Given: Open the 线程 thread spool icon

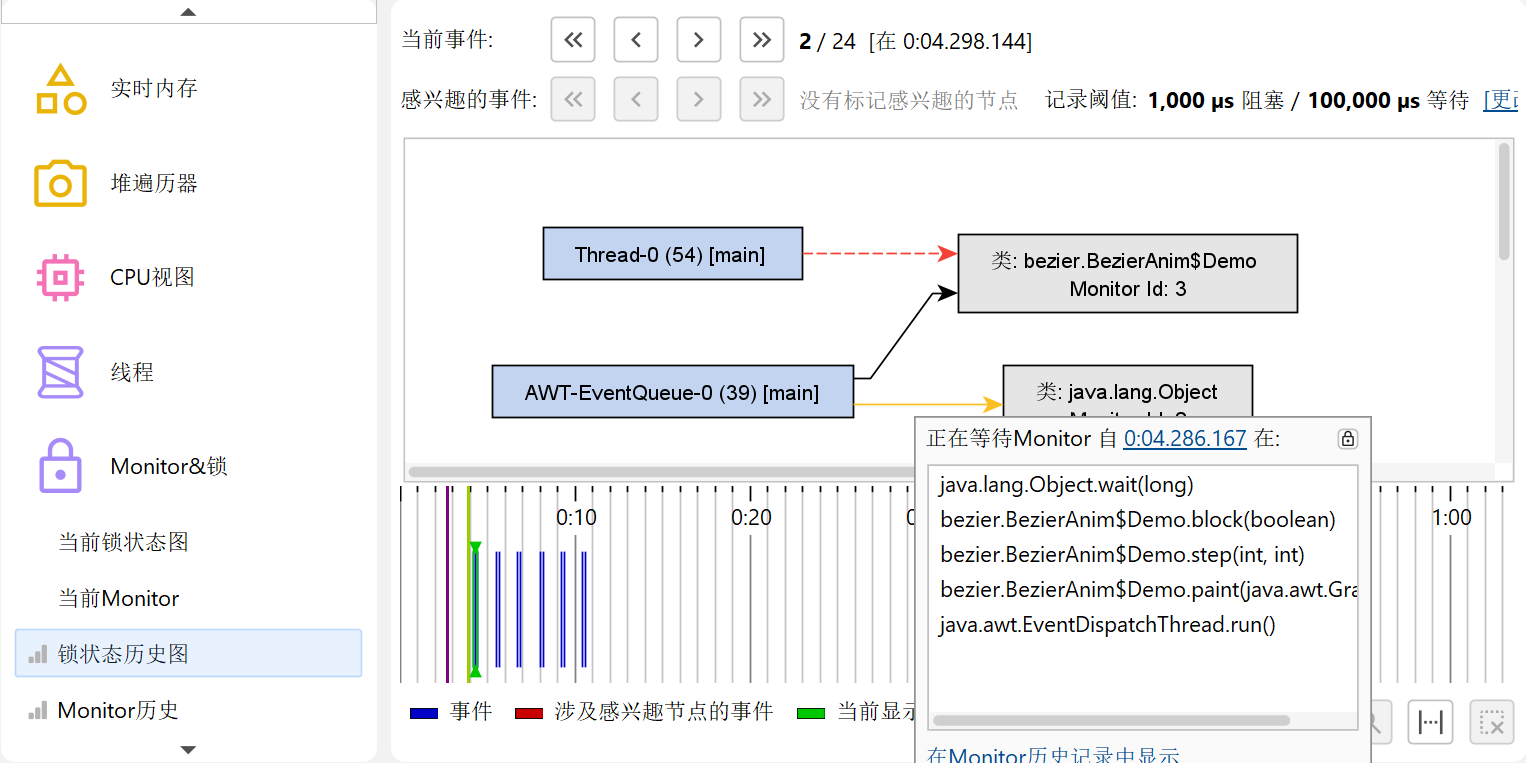Looking at the screenshot, I should pos(60,372).
